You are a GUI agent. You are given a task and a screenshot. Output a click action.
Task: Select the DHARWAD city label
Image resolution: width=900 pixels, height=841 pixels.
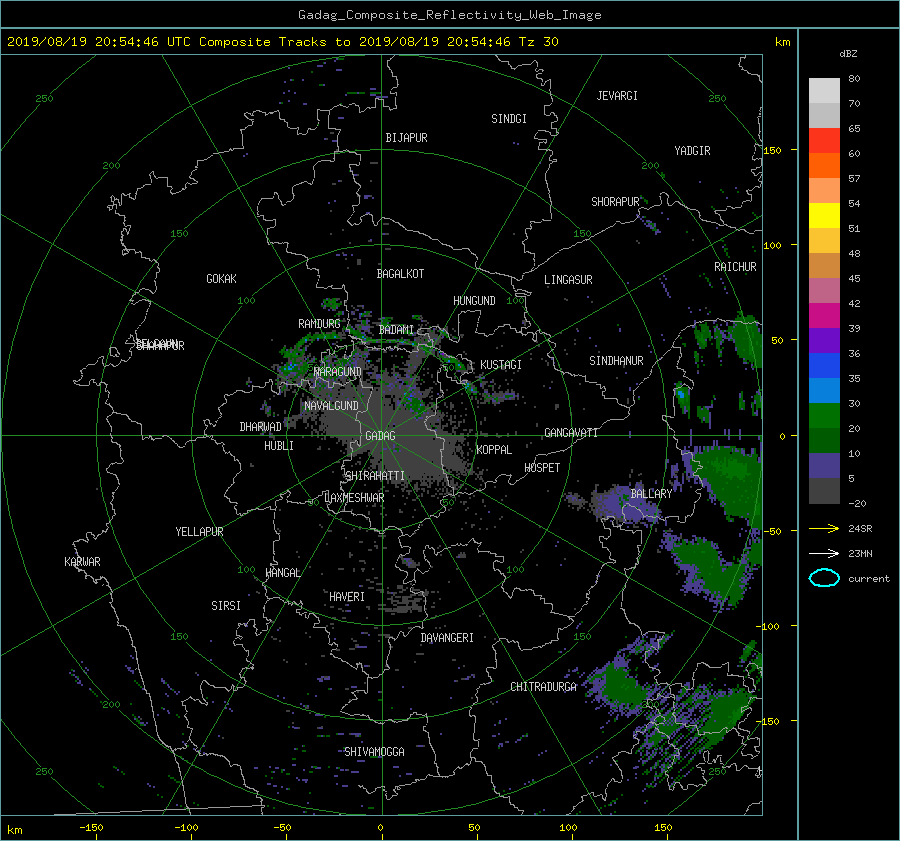point(260,427)
